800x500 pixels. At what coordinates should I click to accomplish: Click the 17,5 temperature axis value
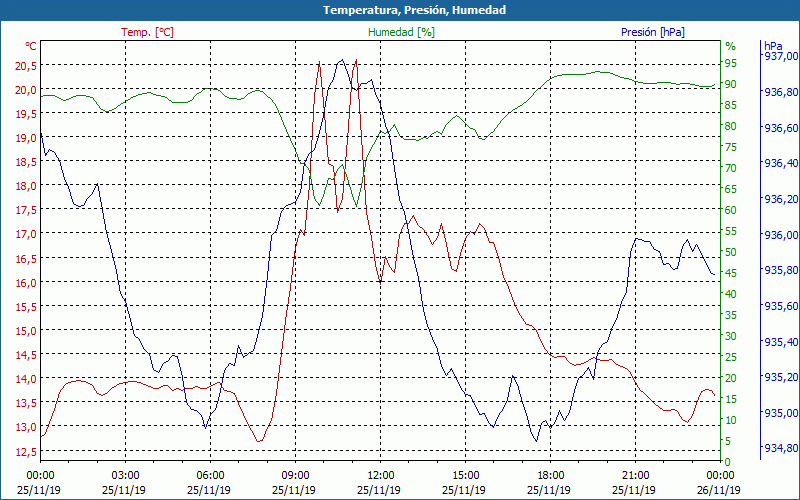(x=27, y=210)
